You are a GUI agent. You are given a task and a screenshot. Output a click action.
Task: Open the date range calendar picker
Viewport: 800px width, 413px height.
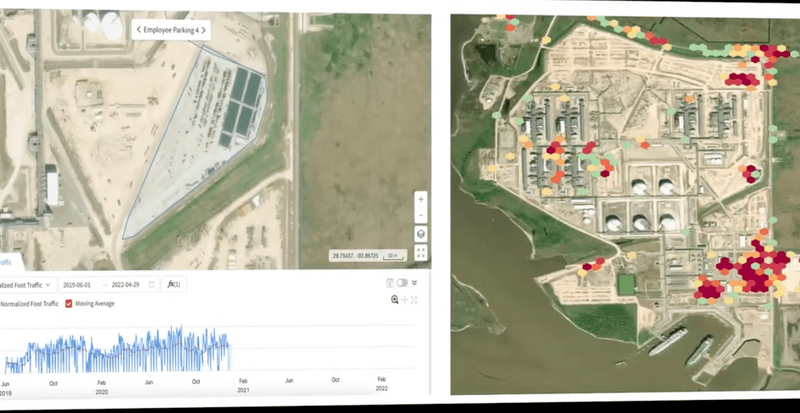(152, 284)
